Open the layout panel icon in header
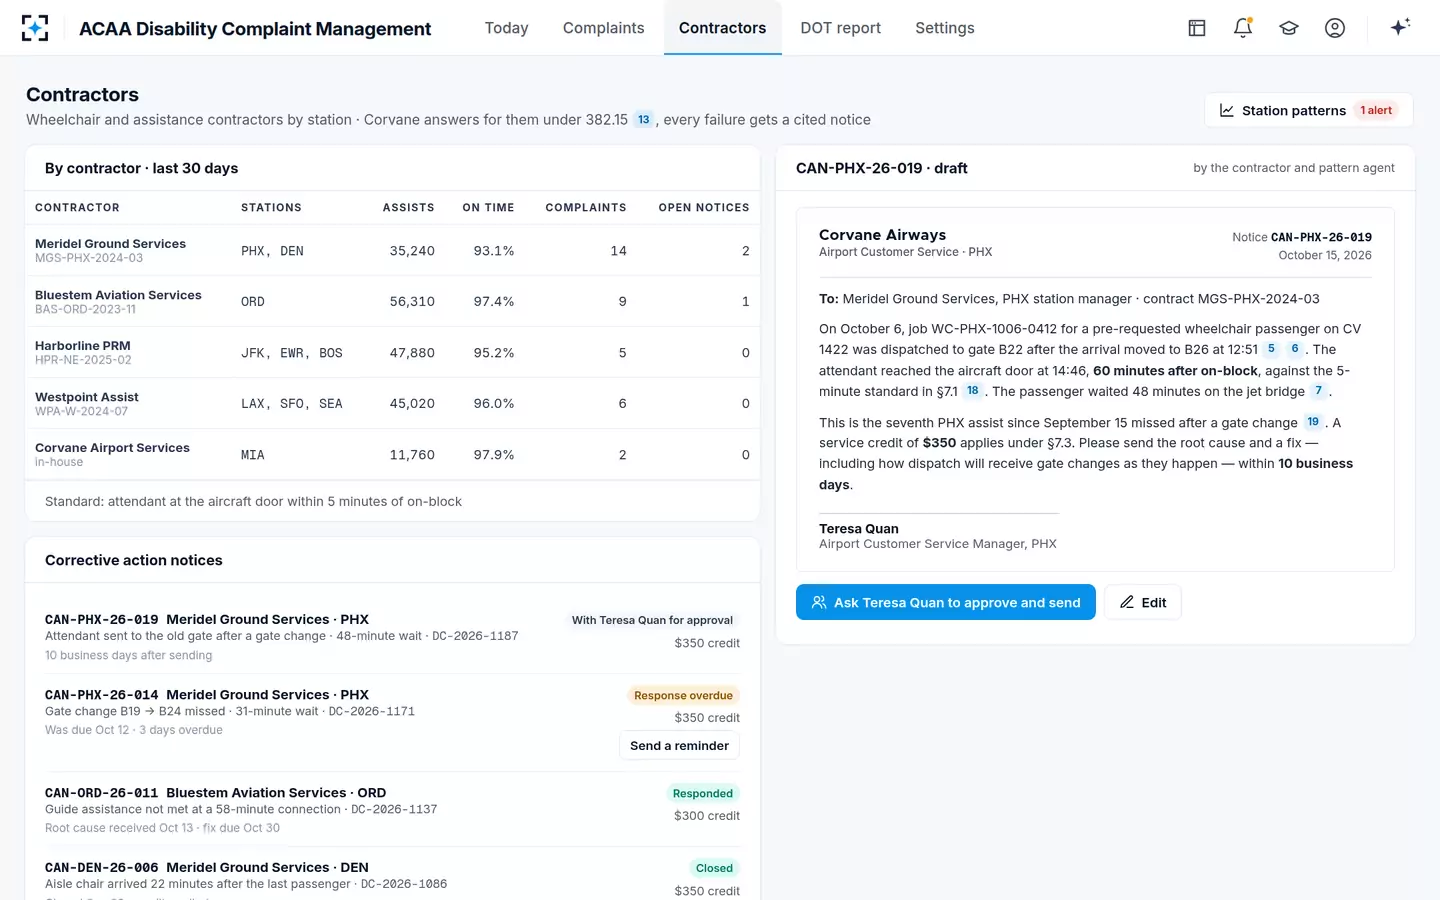This screenshot has height=900, width=1440. pyautogui.click(x=1197, y=28)
